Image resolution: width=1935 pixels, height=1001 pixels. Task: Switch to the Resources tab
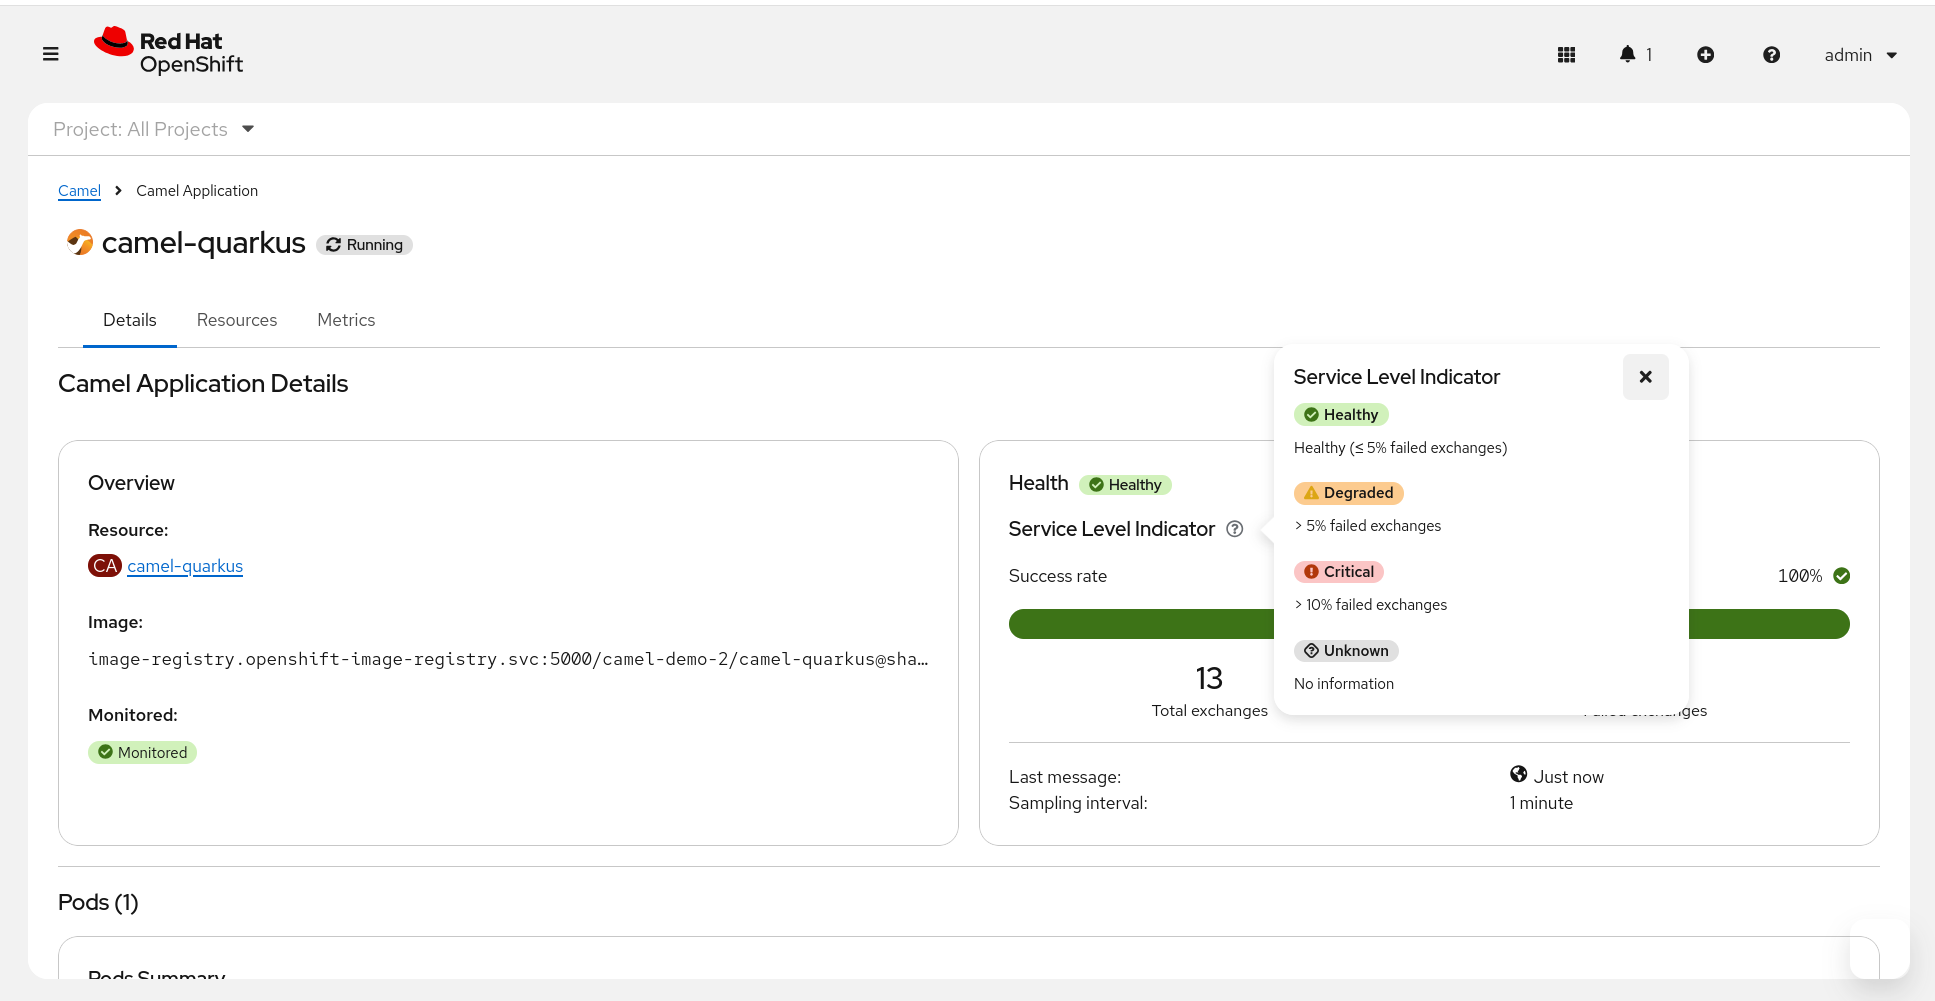pyautogui.click(x=237, y=320)
